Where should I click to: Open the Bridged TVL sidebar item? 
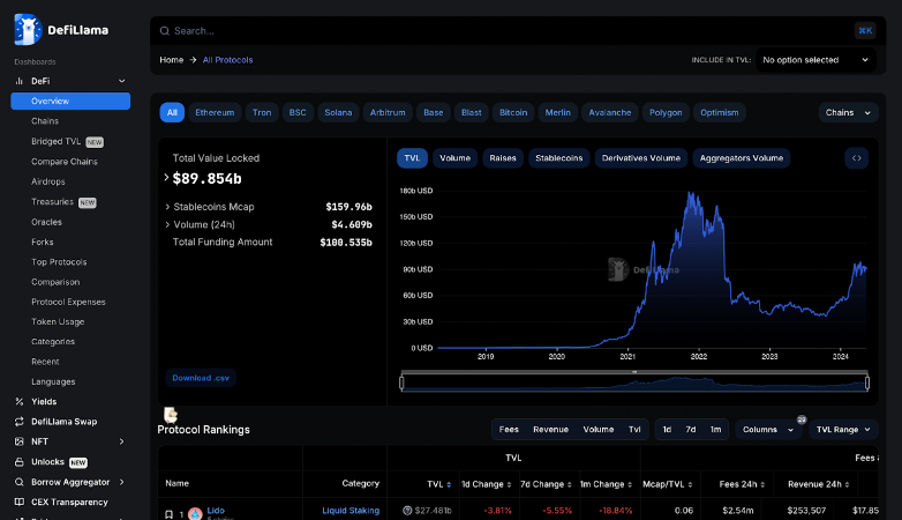tap(67, 142)
